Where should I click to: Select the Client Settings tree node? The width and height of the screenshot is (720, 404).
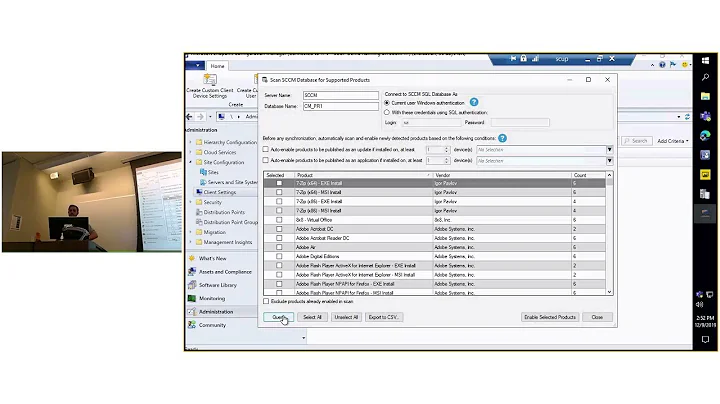(x=219, y=192)
